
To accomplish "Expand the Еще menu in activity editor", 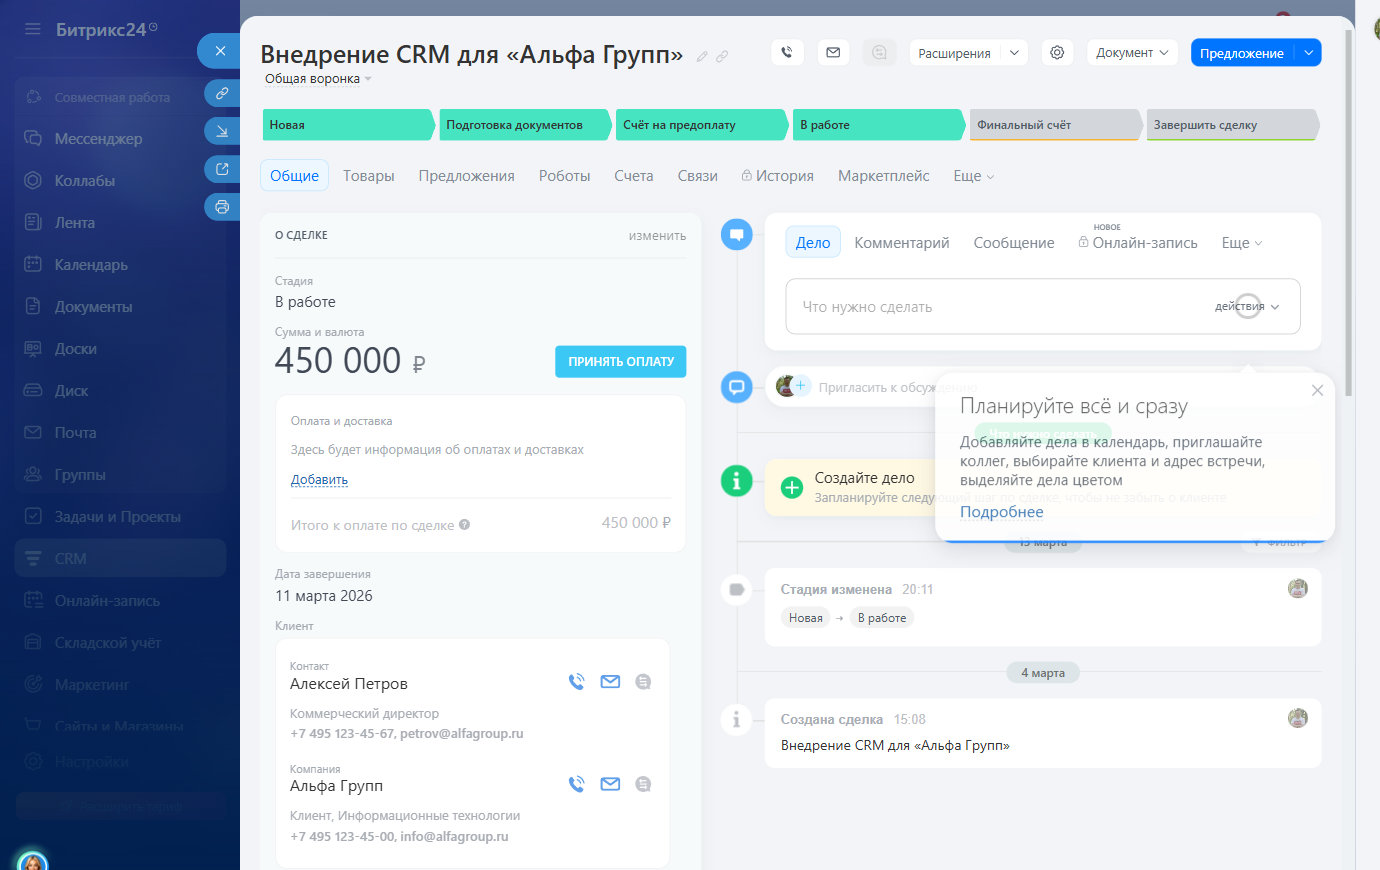I will click(x=1242, y=243).
